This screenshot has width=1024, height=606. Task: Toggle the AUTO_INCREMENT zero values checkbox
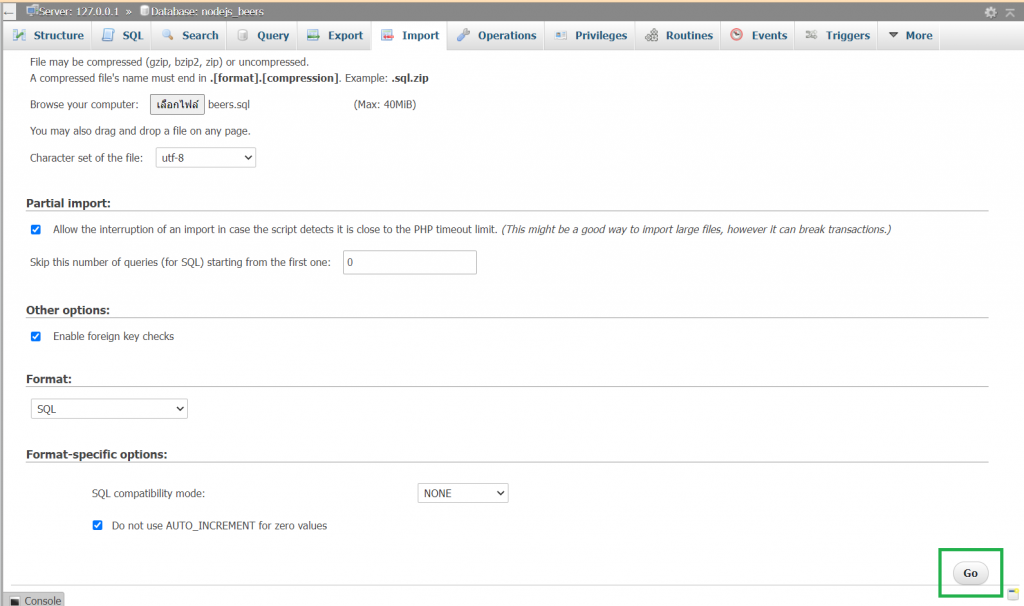pyautogui.click(x=97, y=525)
